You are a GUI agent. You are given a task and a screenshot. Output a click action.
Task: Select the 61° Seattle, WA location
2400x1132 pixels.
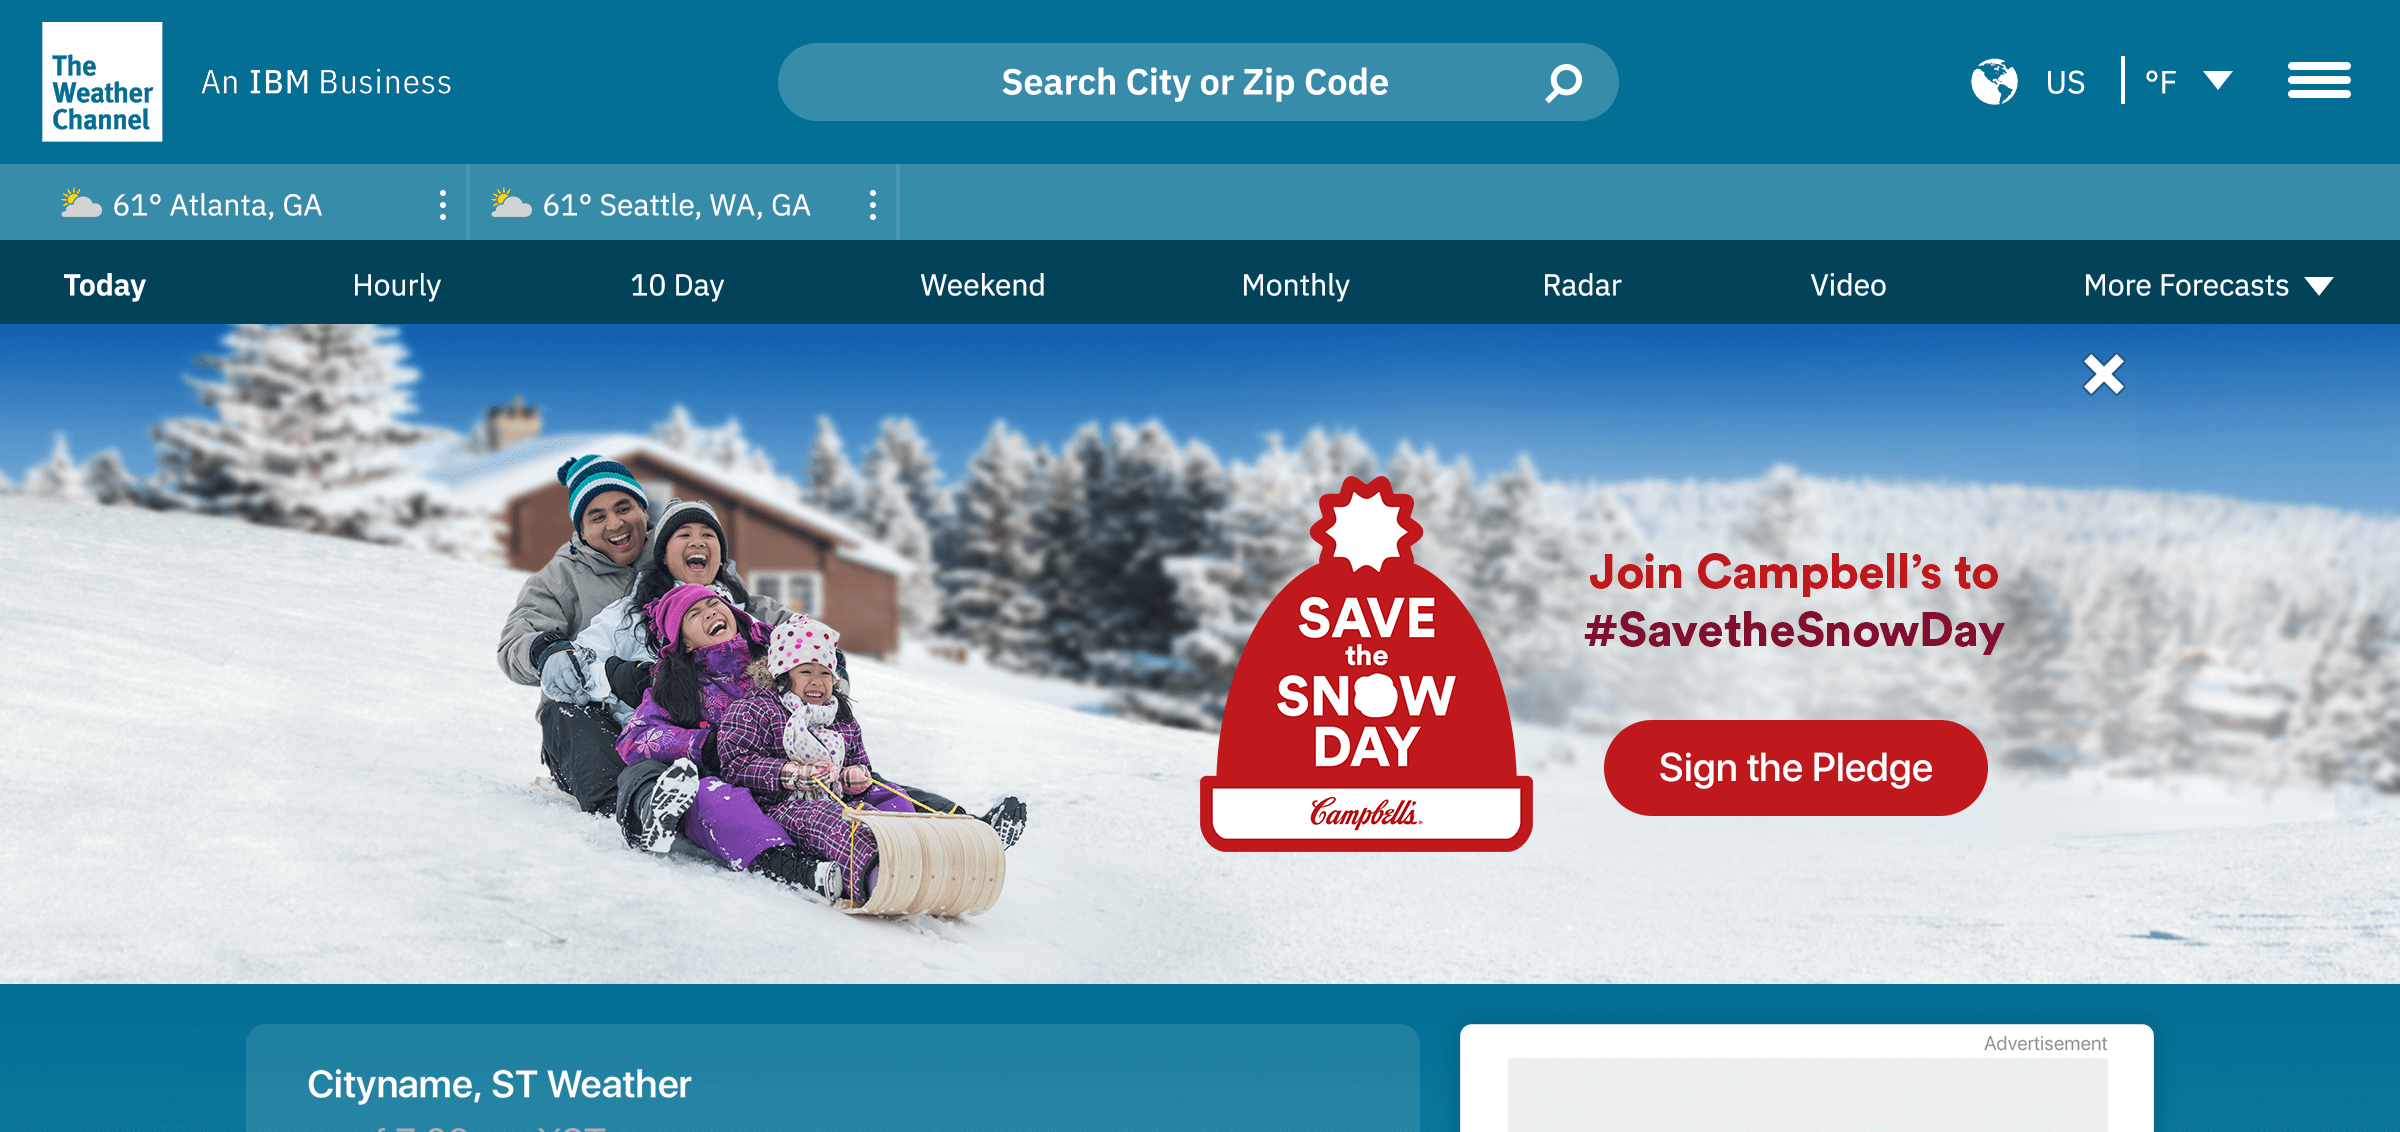(x=676, y=205)
